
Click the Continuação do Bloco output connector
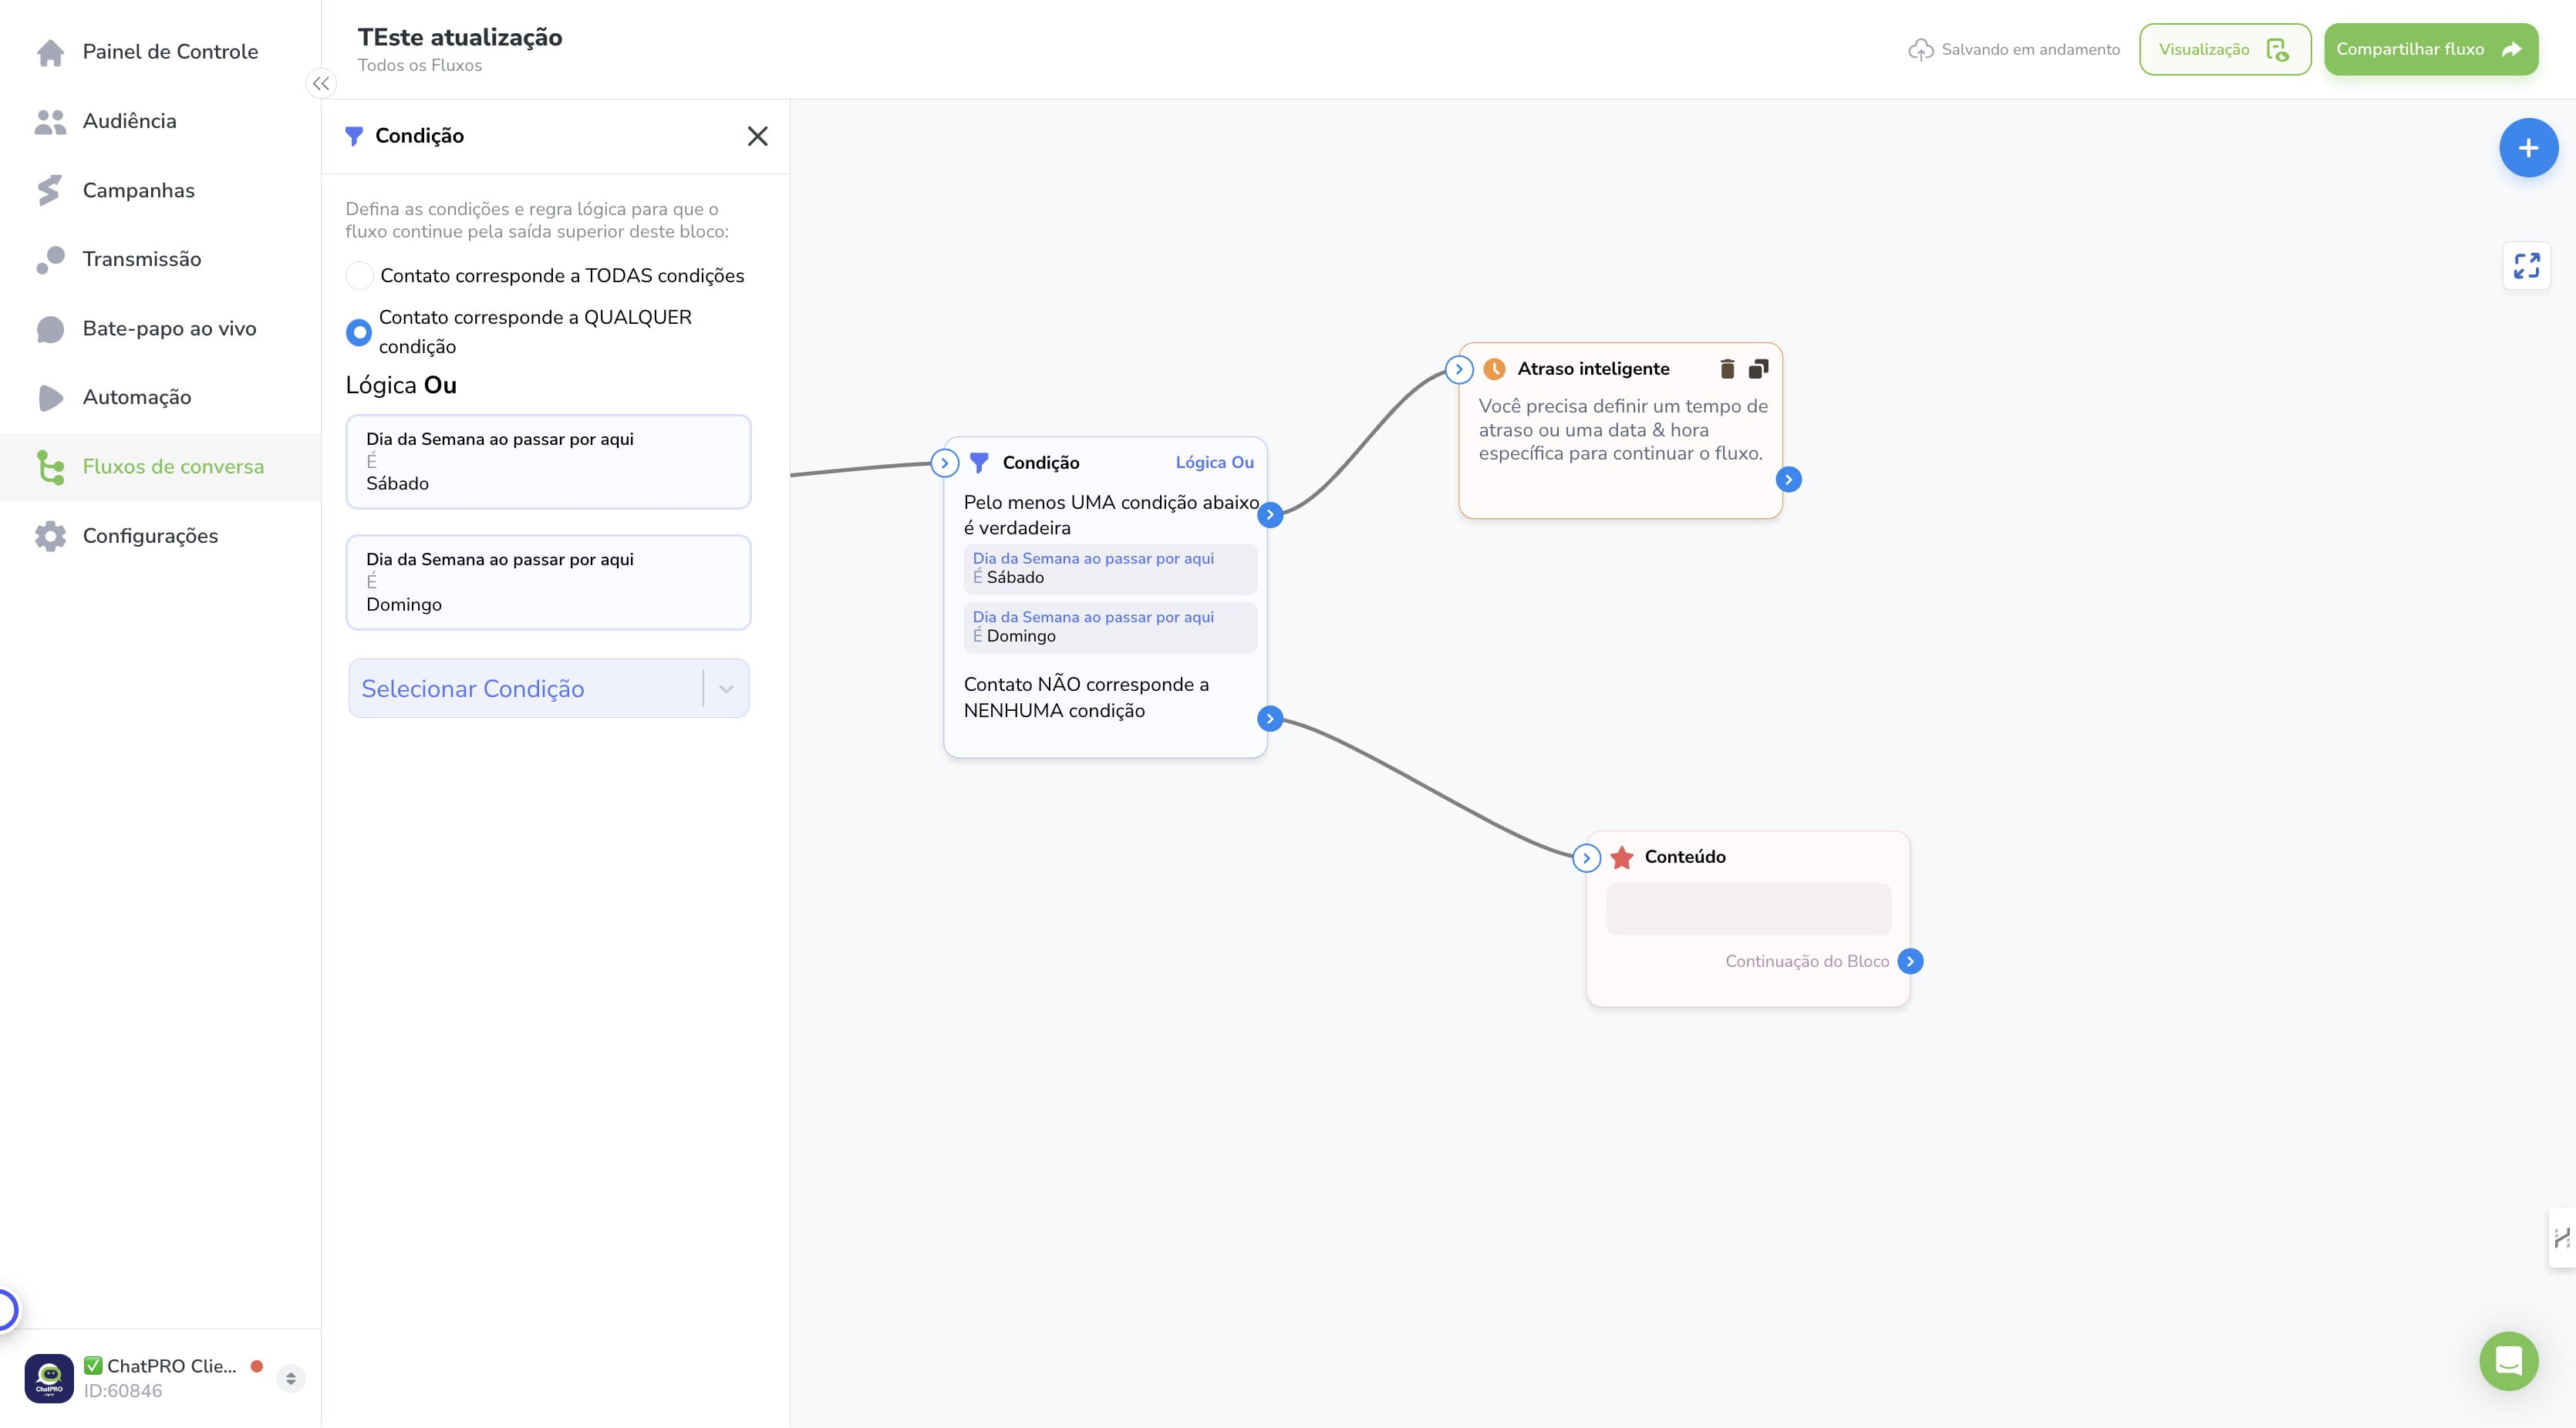click(1909, 961)
